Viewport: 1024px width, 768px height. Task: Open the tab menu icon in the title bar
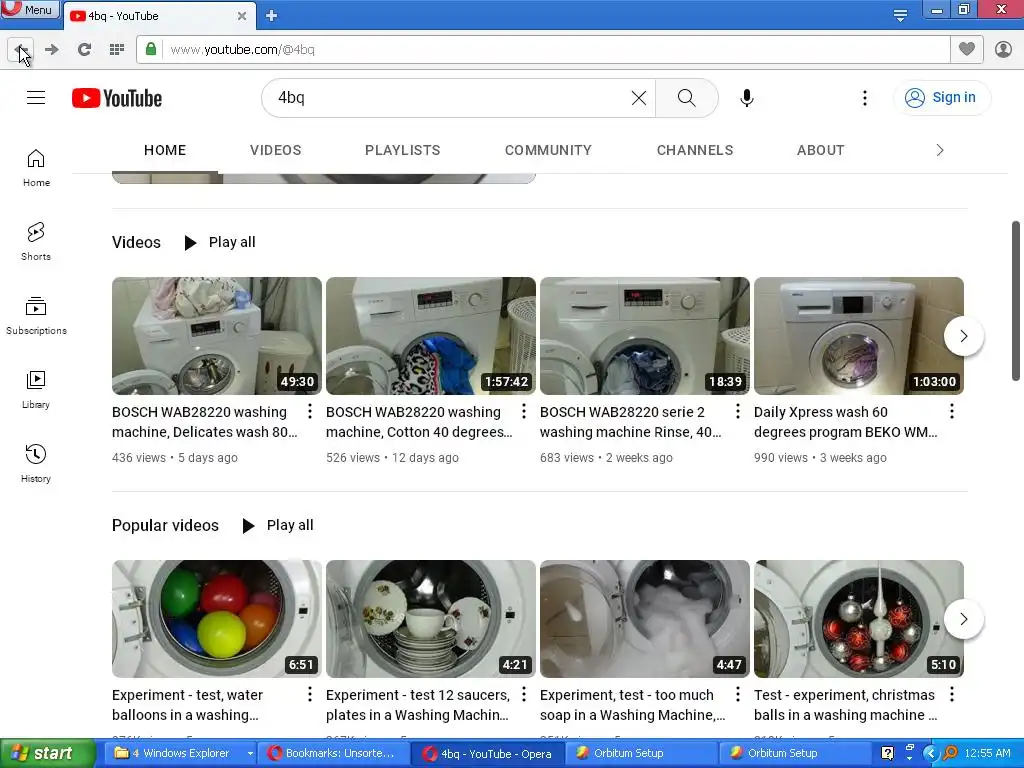900,15
